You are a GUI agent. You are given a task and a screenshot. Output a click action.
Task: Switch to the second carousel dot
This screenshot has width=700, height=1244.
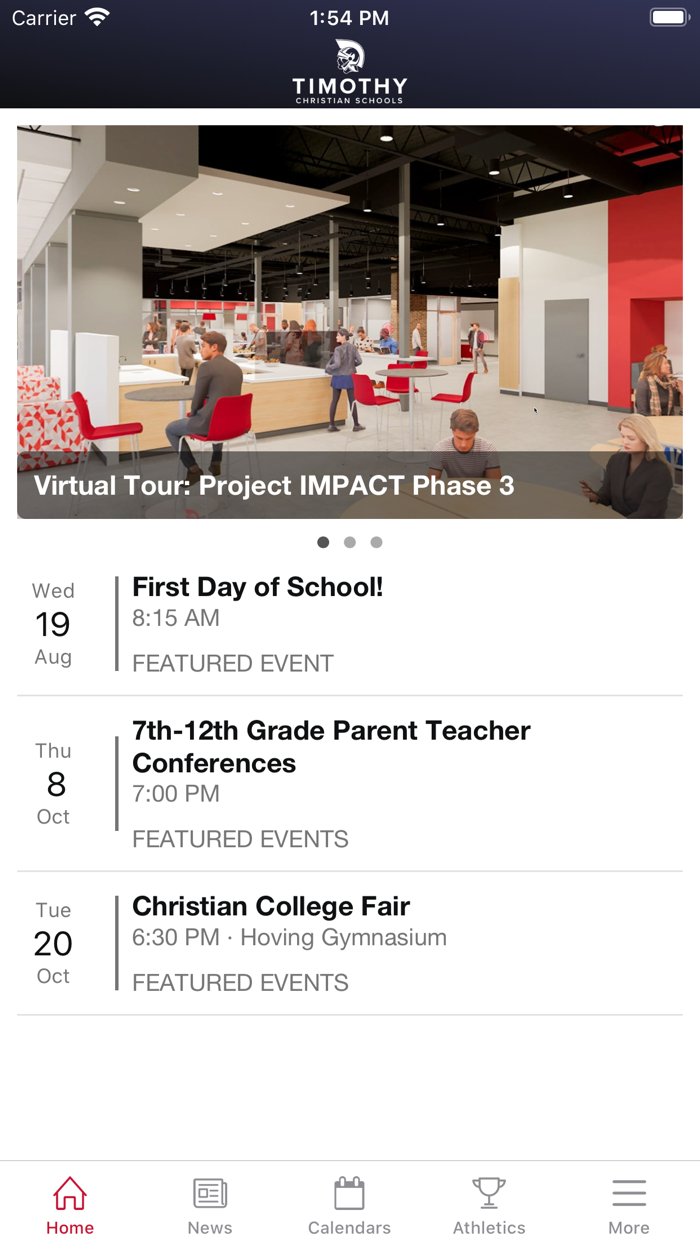coord(350,542)
